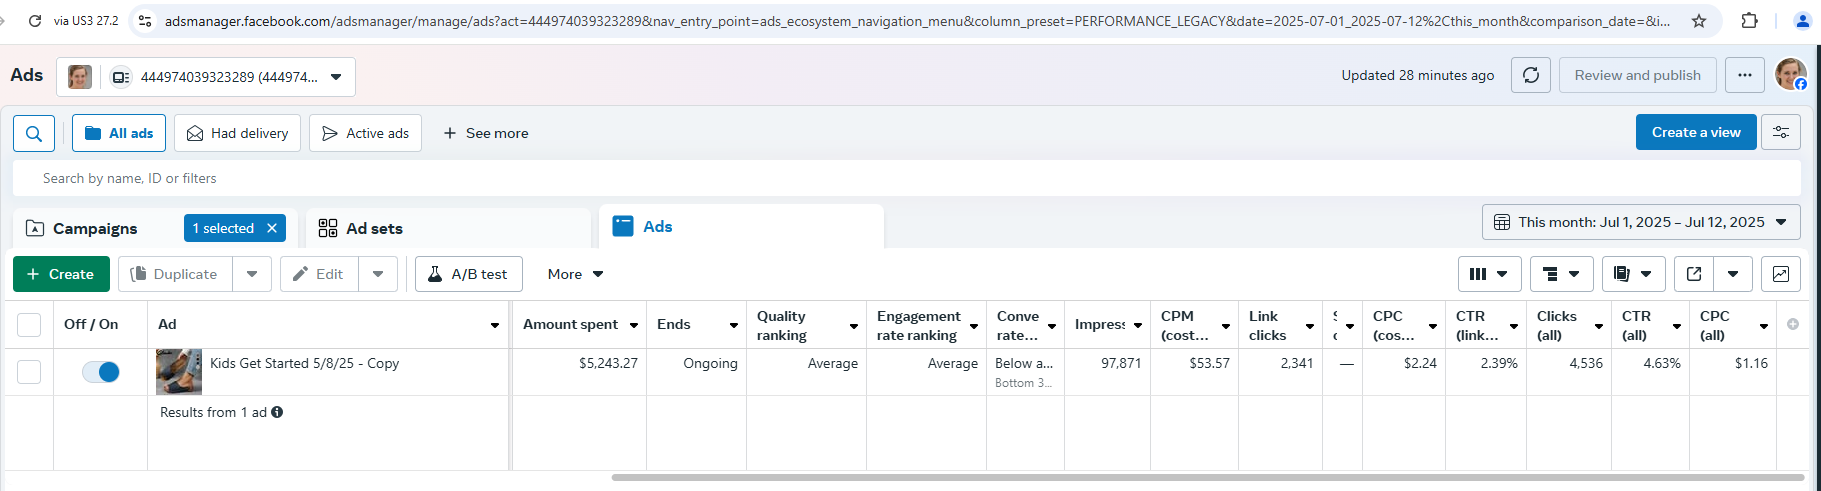Check the select all ads checkbox
The image size is (1821, 491).
coord(29,325)
